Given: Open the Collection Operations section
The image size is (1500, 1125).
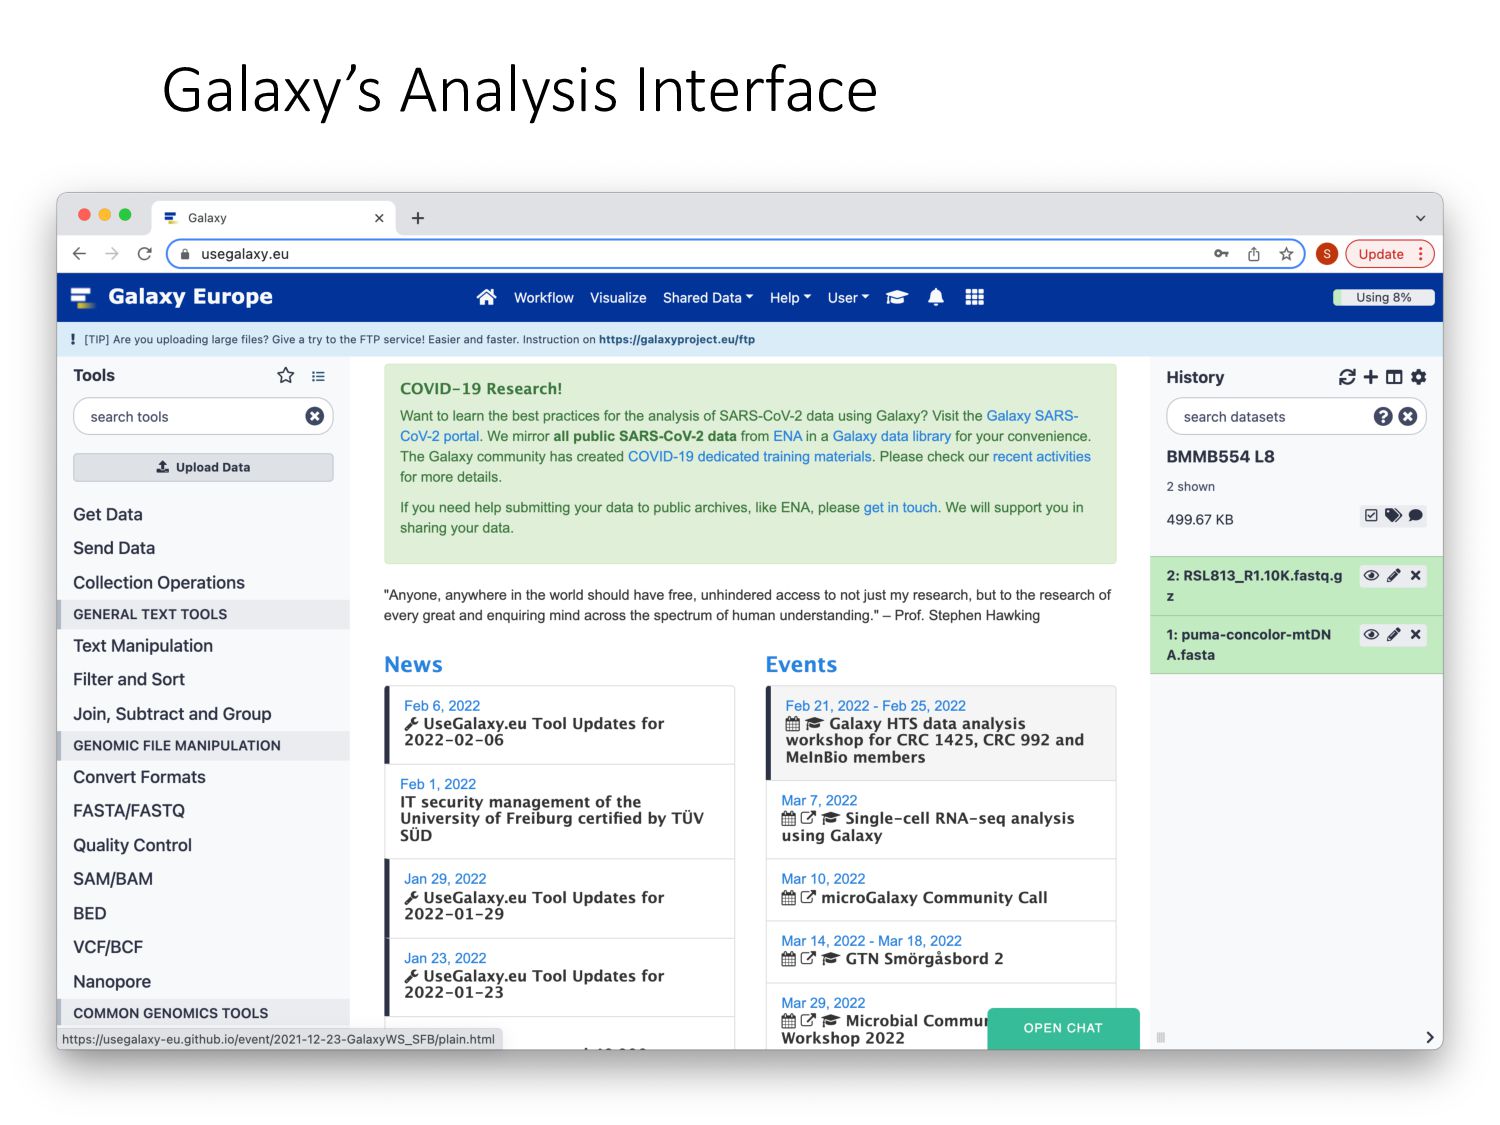Looking at the screenshot, I should tap(159, 582).
